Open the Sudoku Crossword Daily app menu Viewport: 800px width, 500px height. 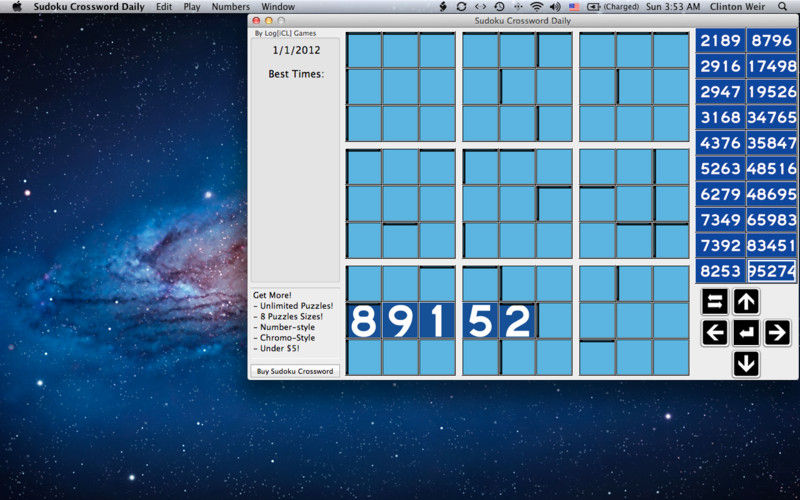click(89, 7)
